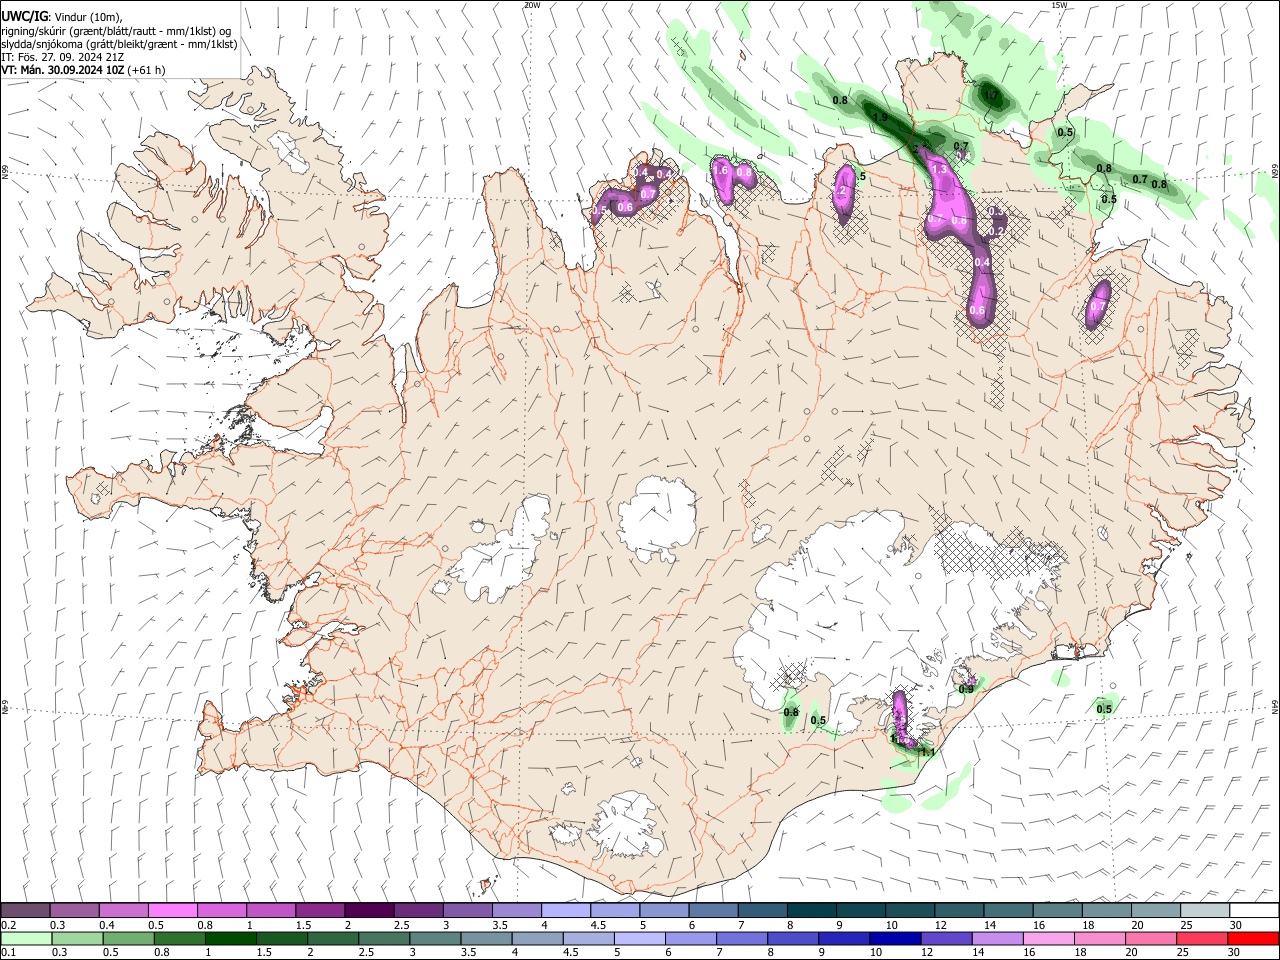The image size is (1280, 960).
Task: Click the light grey 25 mm snow swatch
Action: pyautogui.click(x=1205, y=910)
